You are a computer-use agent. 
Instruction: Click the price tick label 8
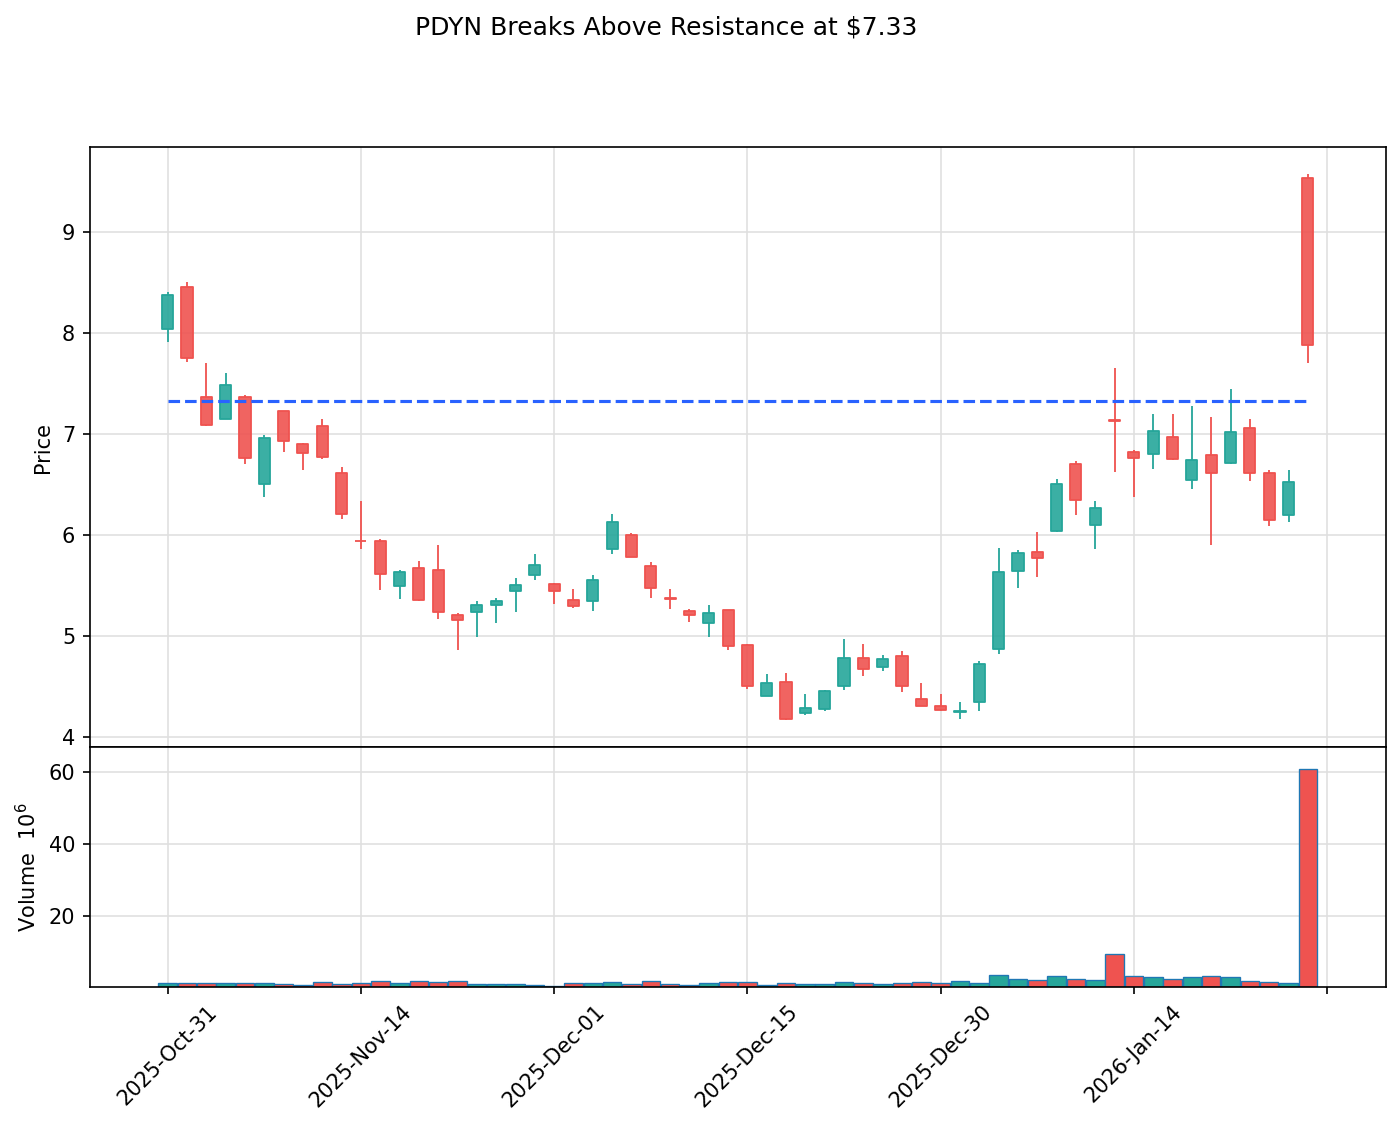(x=70, y=333)
